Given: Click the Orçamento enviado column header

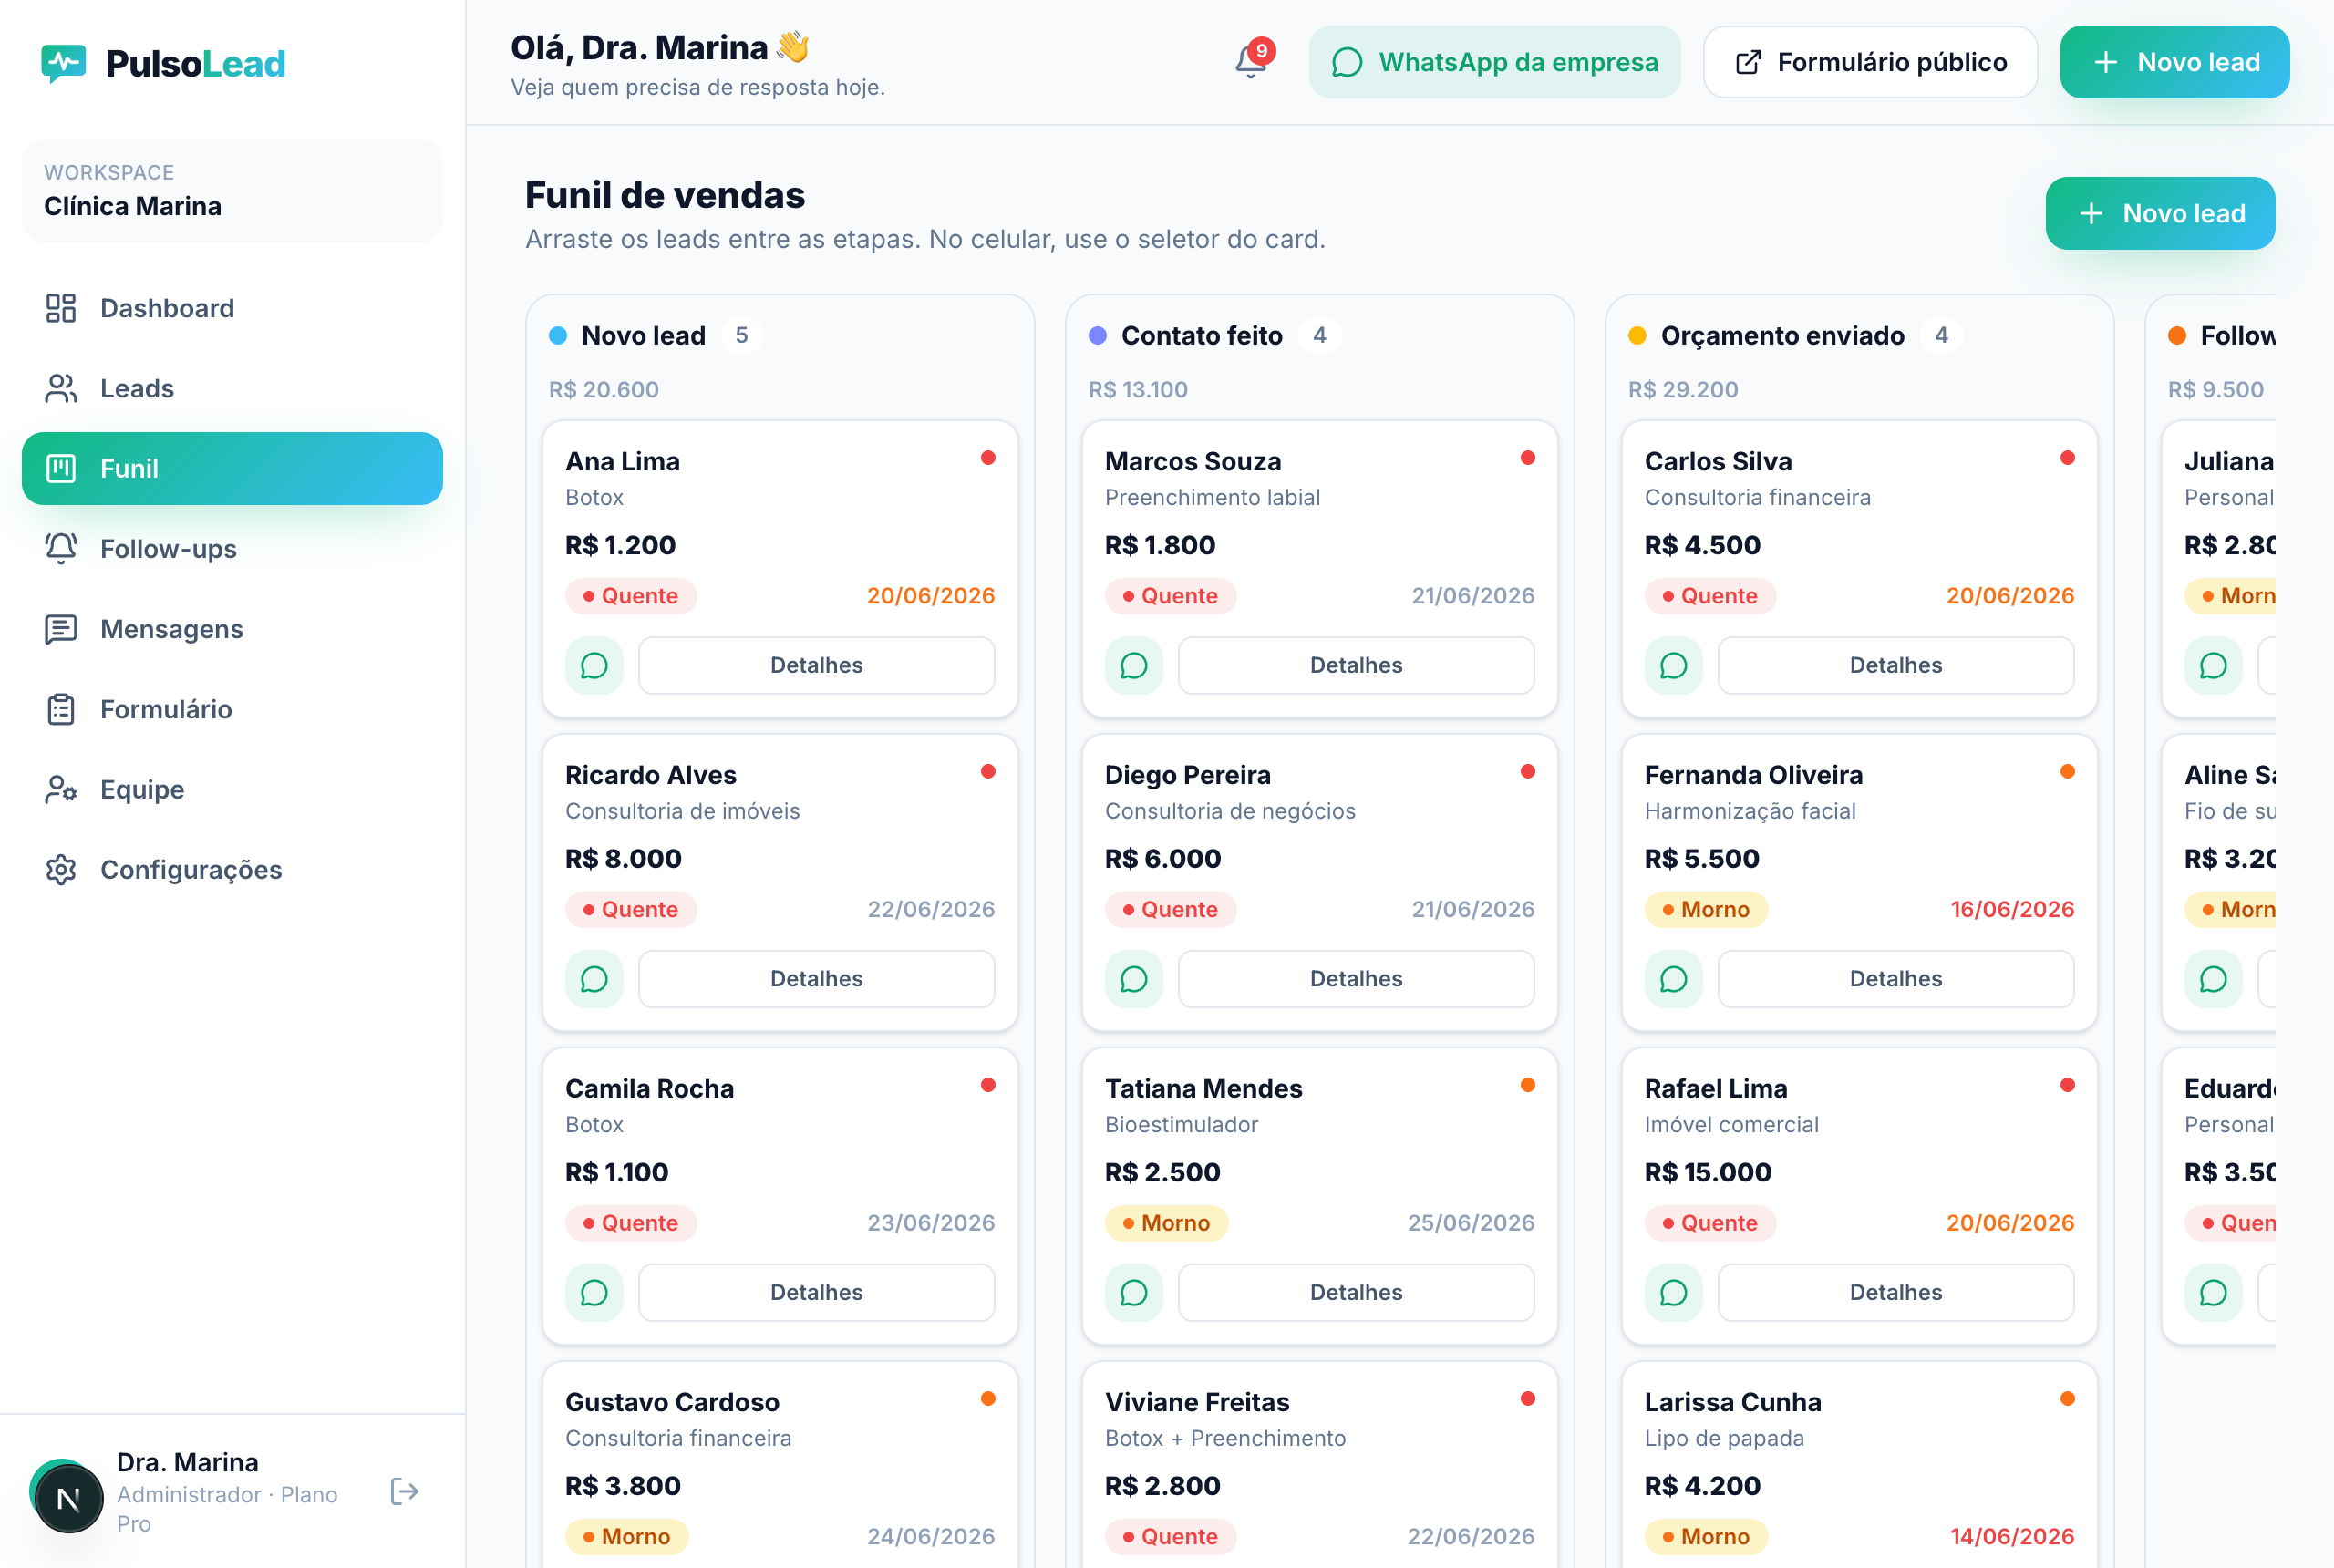Looking at the screenshot, I should tap(1783, 335).
